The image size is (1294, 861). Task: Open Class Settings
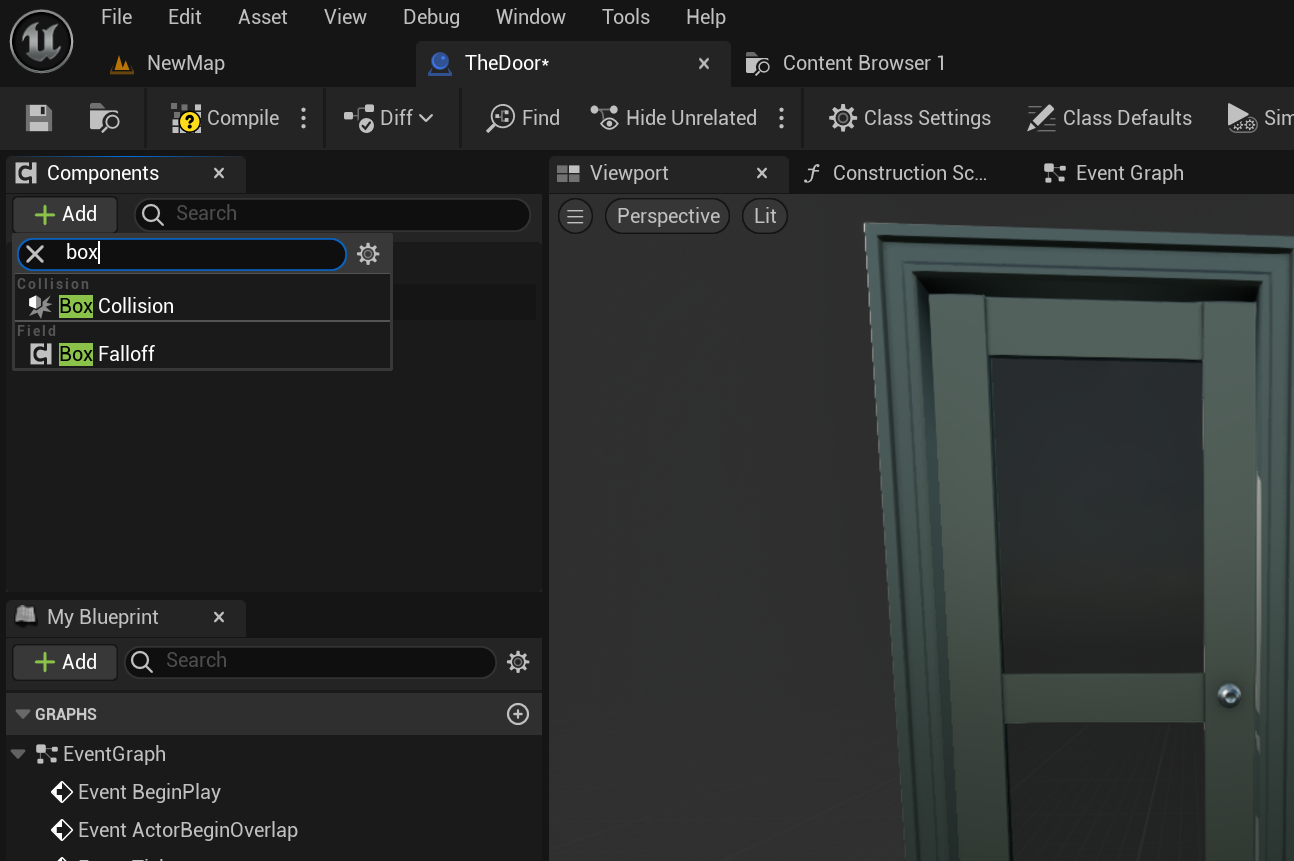[x=910, y=118]
